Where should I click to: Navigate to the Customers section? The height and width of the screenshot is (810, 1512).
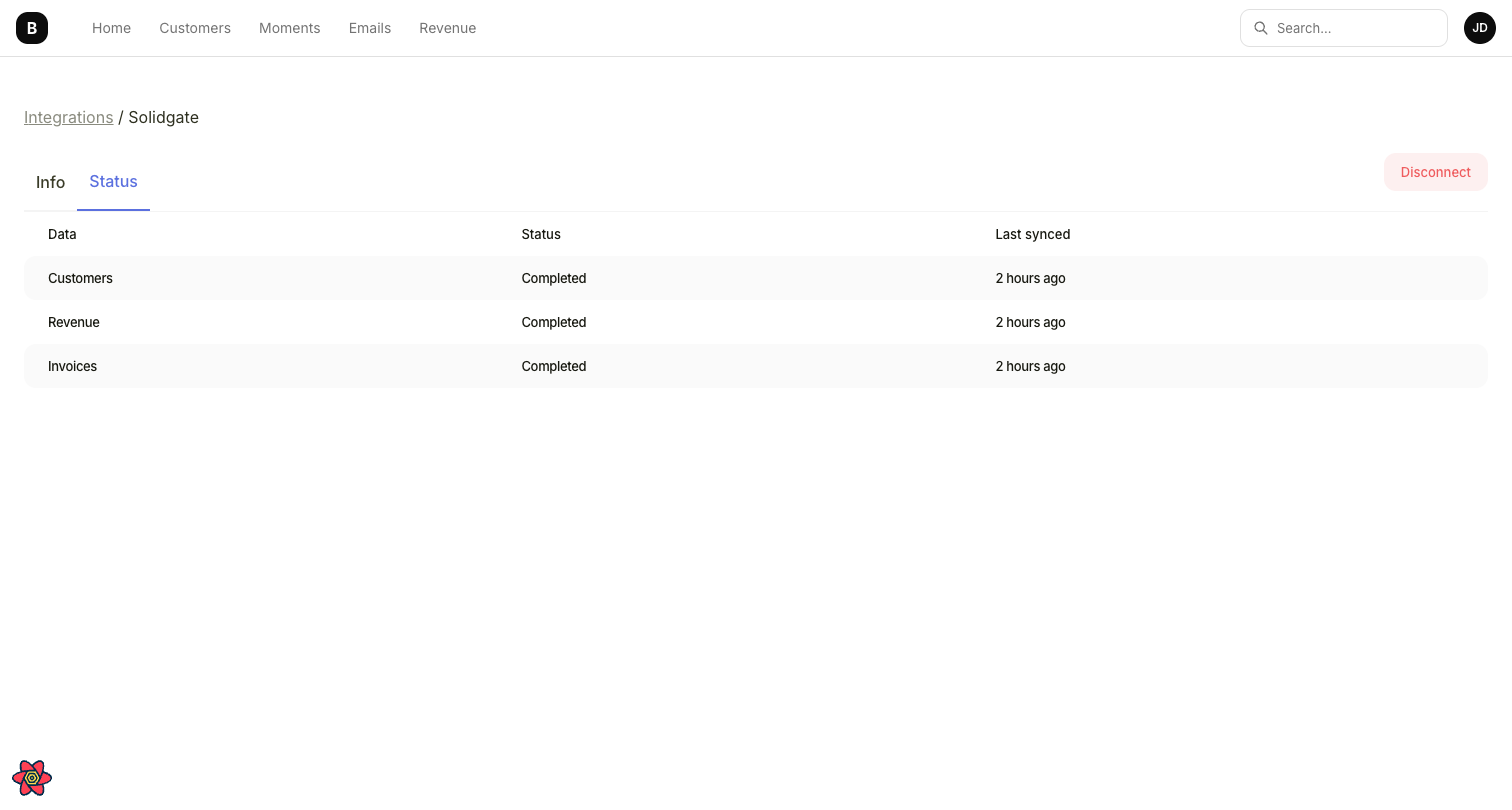tap(194, 27)
